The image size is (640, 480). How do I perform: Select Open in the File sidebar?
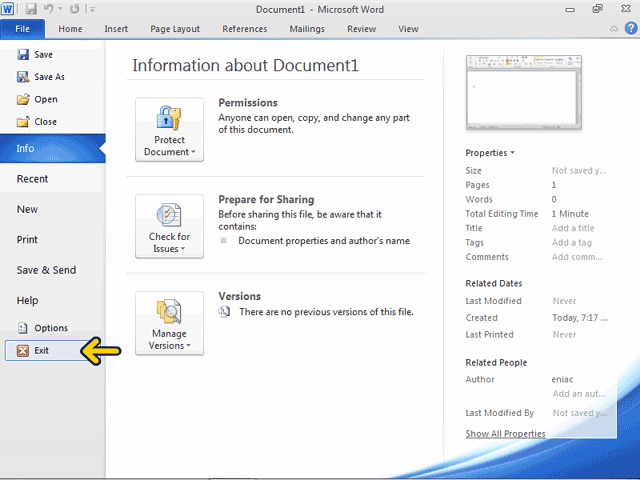coord(37,99)
